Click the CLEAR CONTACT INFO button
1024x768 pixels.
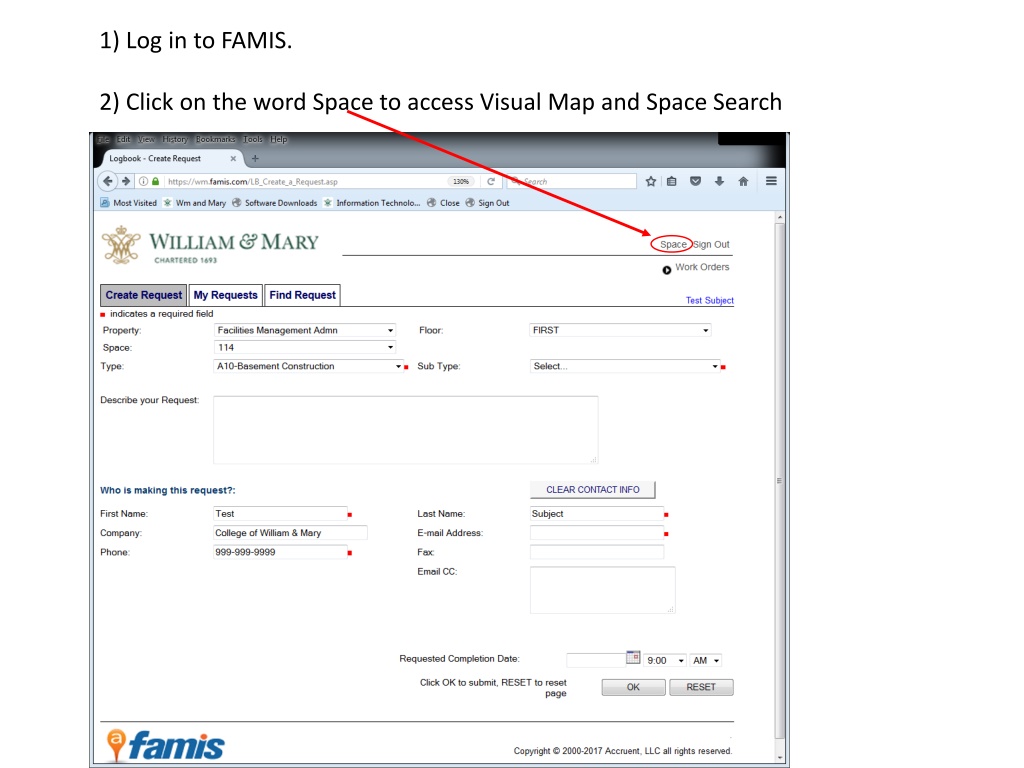click(x=592, y=490)
